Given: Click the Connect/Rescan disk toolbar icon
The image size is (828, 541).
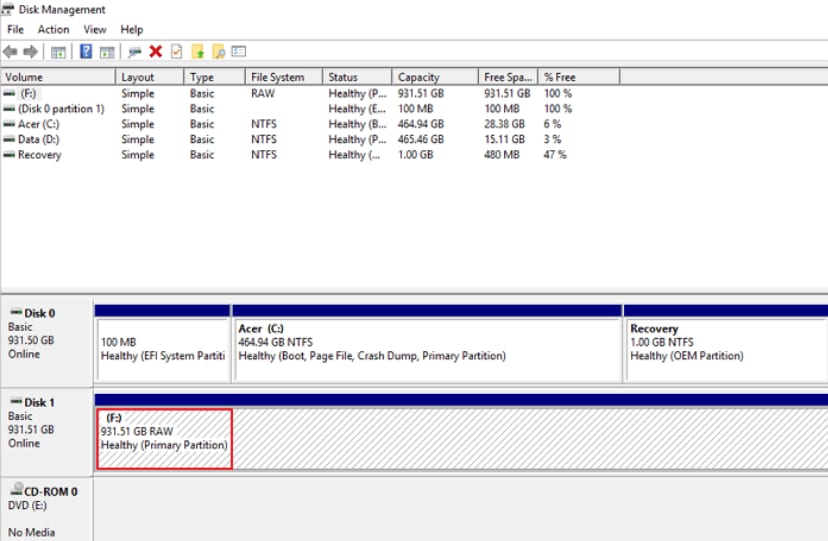Looking at the screenshot, I should coord(135,52).
